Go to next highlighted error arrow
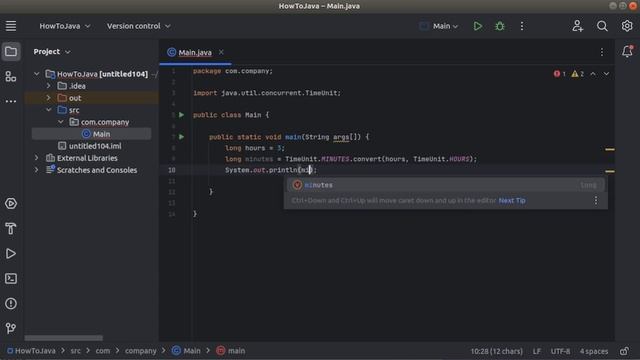Image resolution: width=640 pixels, height=360 pixels. tap(607, 74)
